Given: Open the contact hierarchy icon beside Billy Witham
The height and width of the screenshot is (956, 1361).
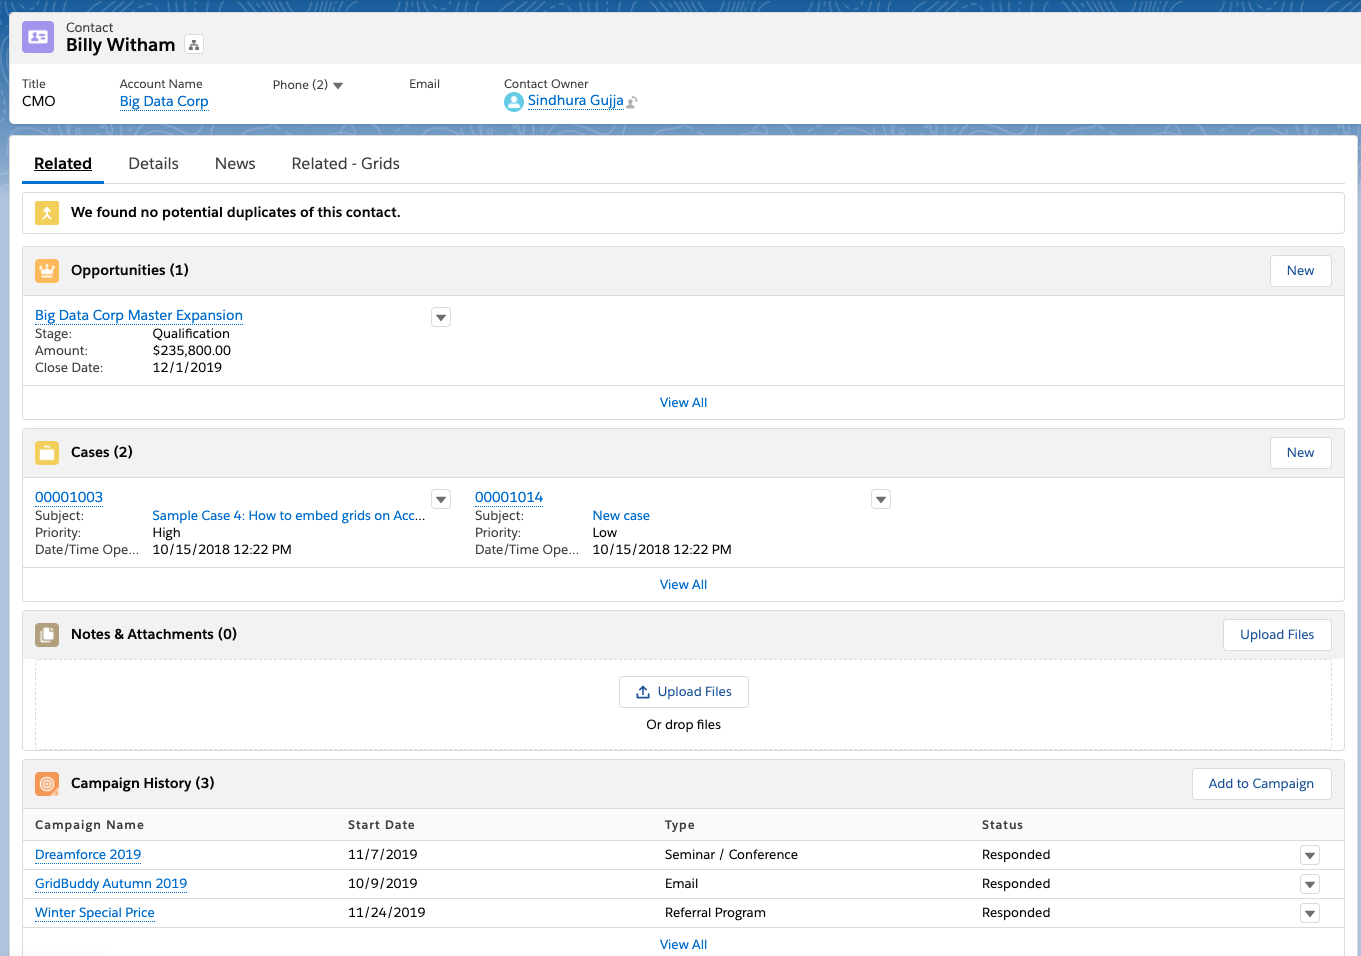Looking at the screenshot, I should pyautogui.click(x=194, y=45).
